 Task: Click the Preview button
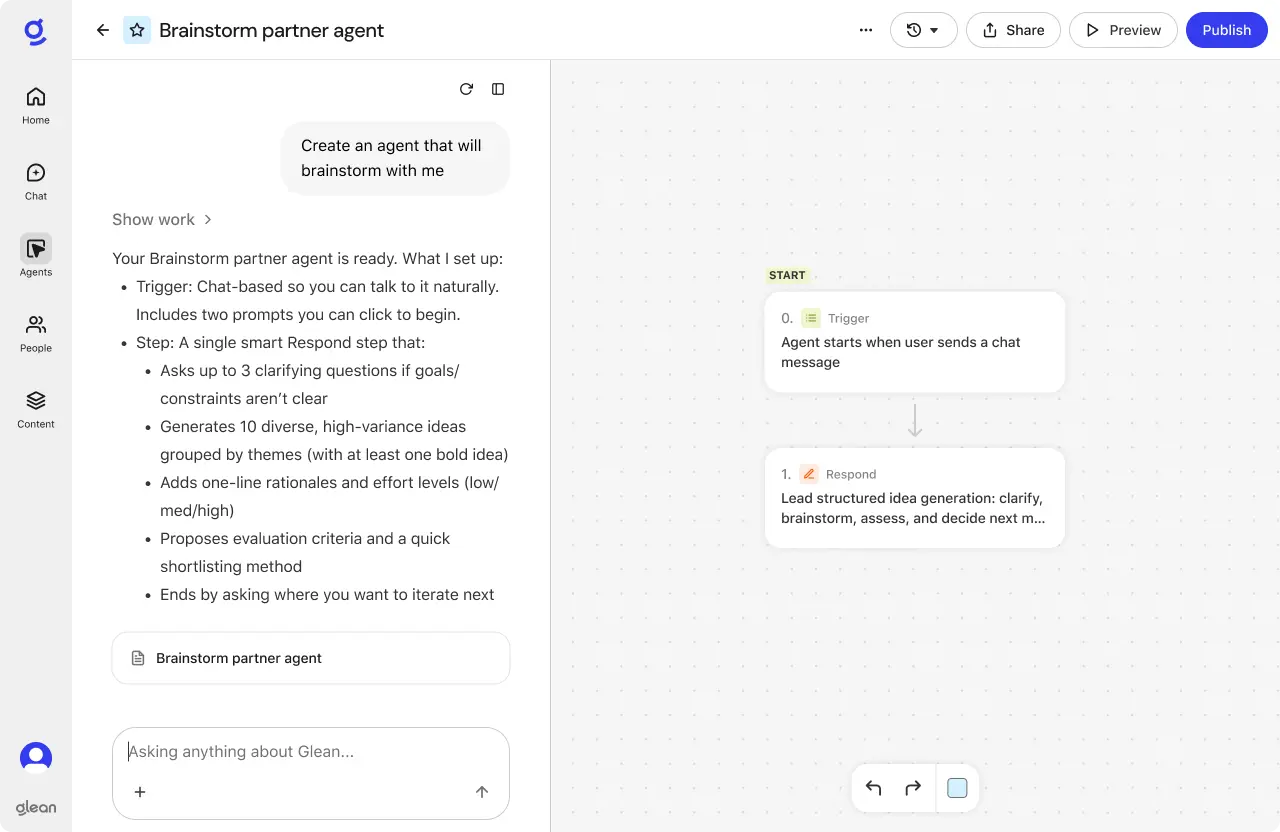tap(1123, 30)
